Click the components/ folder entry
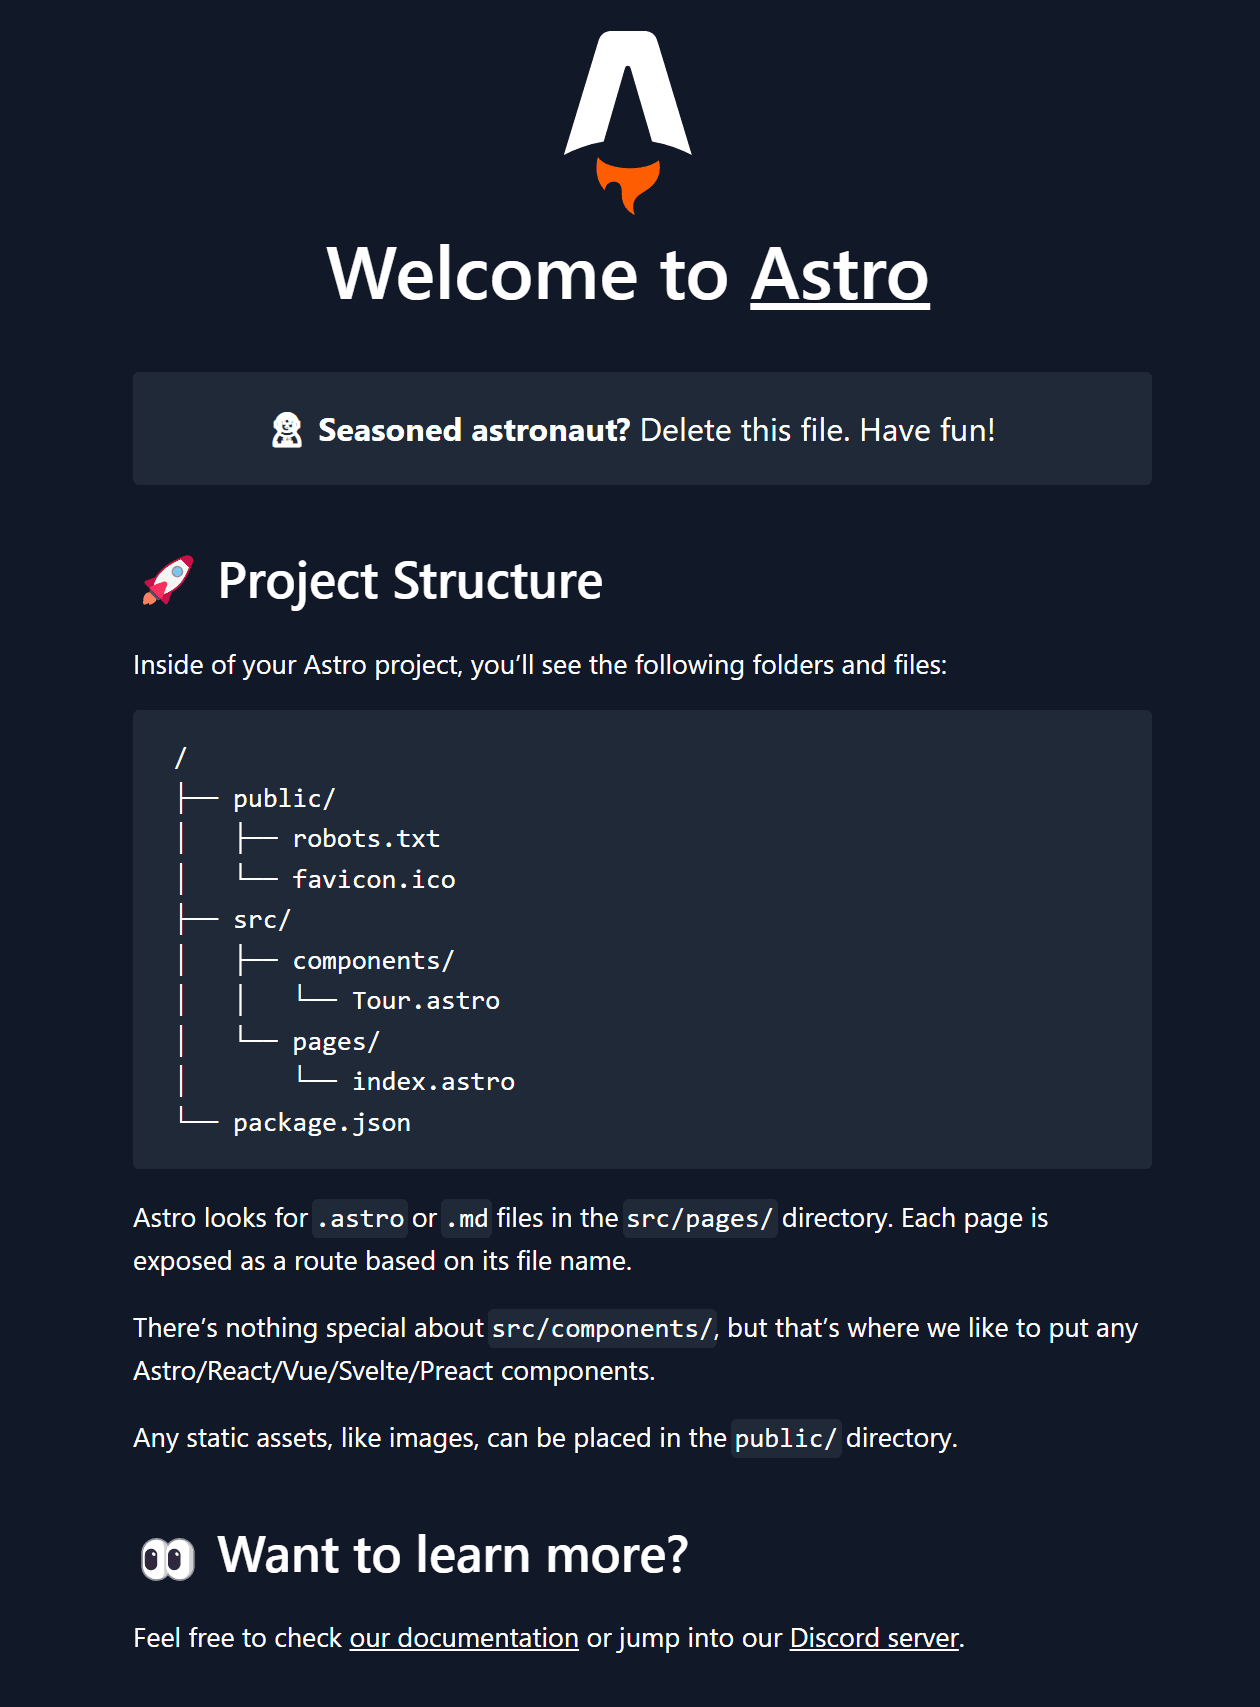Viewport: 1260px width, 1707px height. [373, 960]
